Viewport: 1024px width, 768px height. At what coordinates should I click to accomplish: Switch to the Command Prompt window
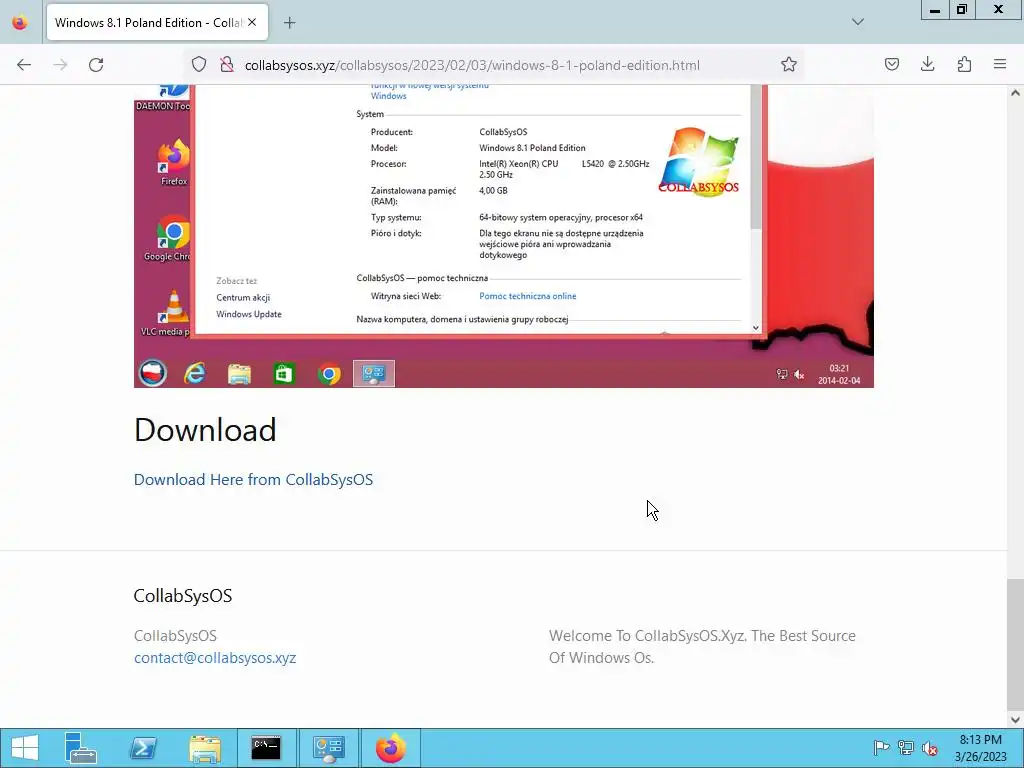[266, 748]
